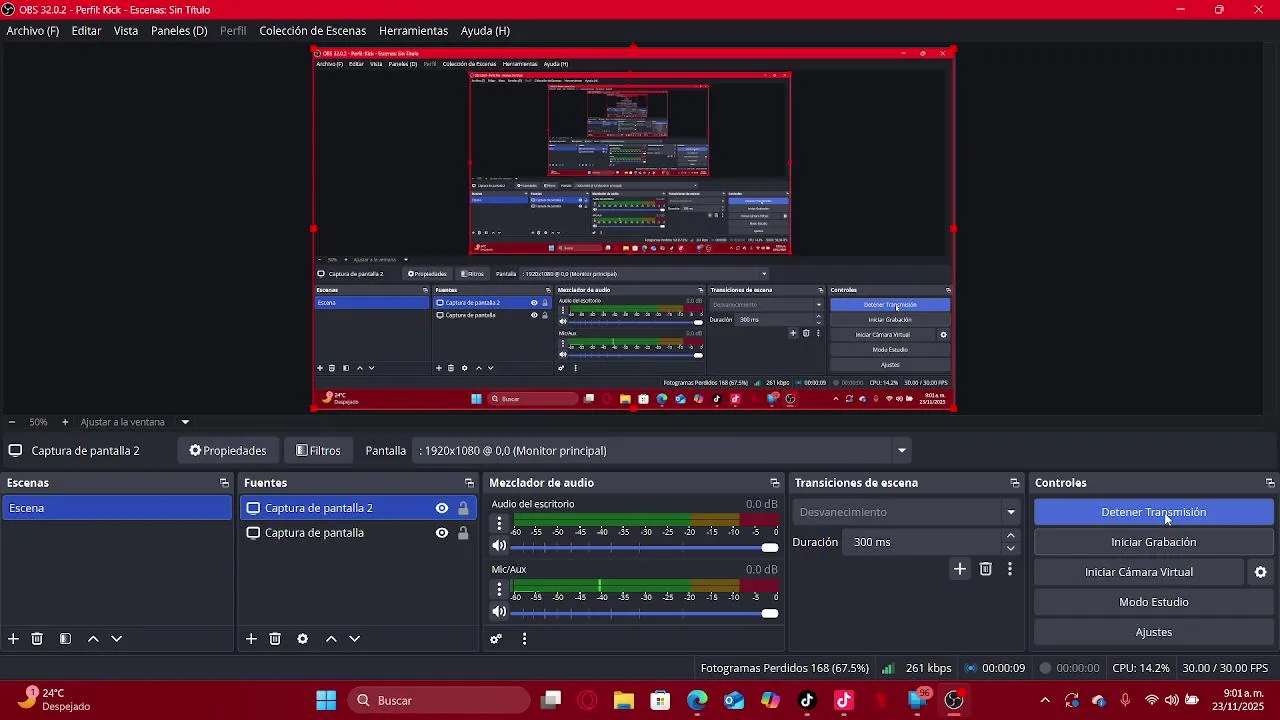Open the Vista menu
Screen dimensions: 1280x720
coord(126,31)
